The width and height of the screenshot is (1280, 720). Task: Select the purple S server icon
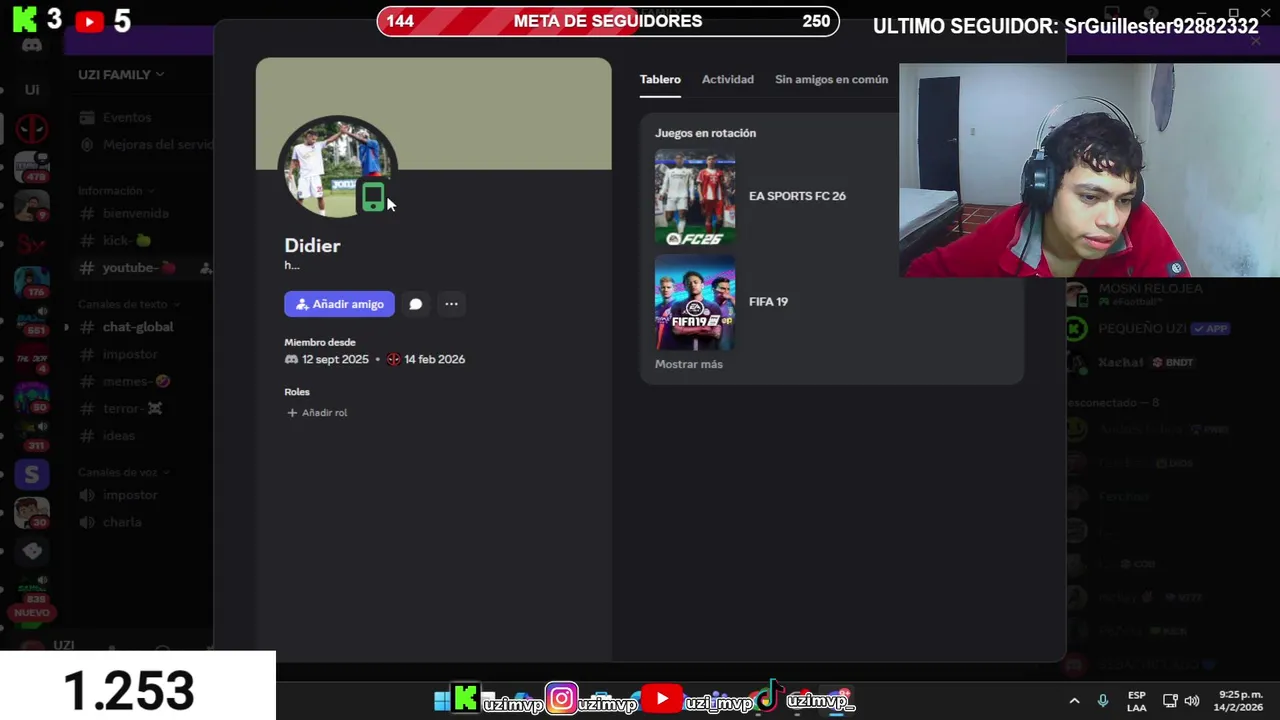pyautogui.click(x=31, y=475)
